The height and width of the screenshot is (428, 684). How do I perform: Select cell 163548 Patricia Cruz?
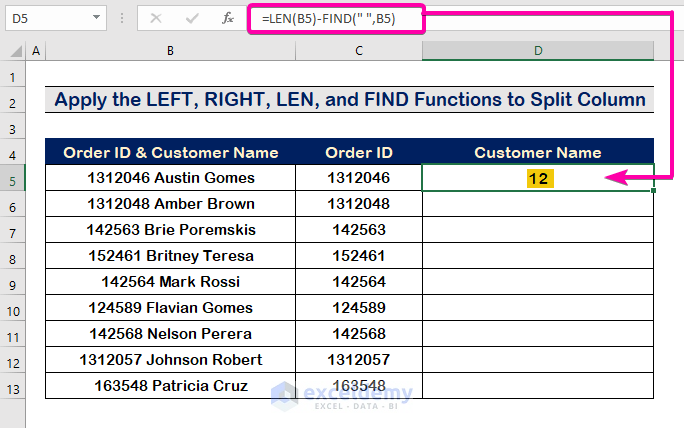point(171,386)
